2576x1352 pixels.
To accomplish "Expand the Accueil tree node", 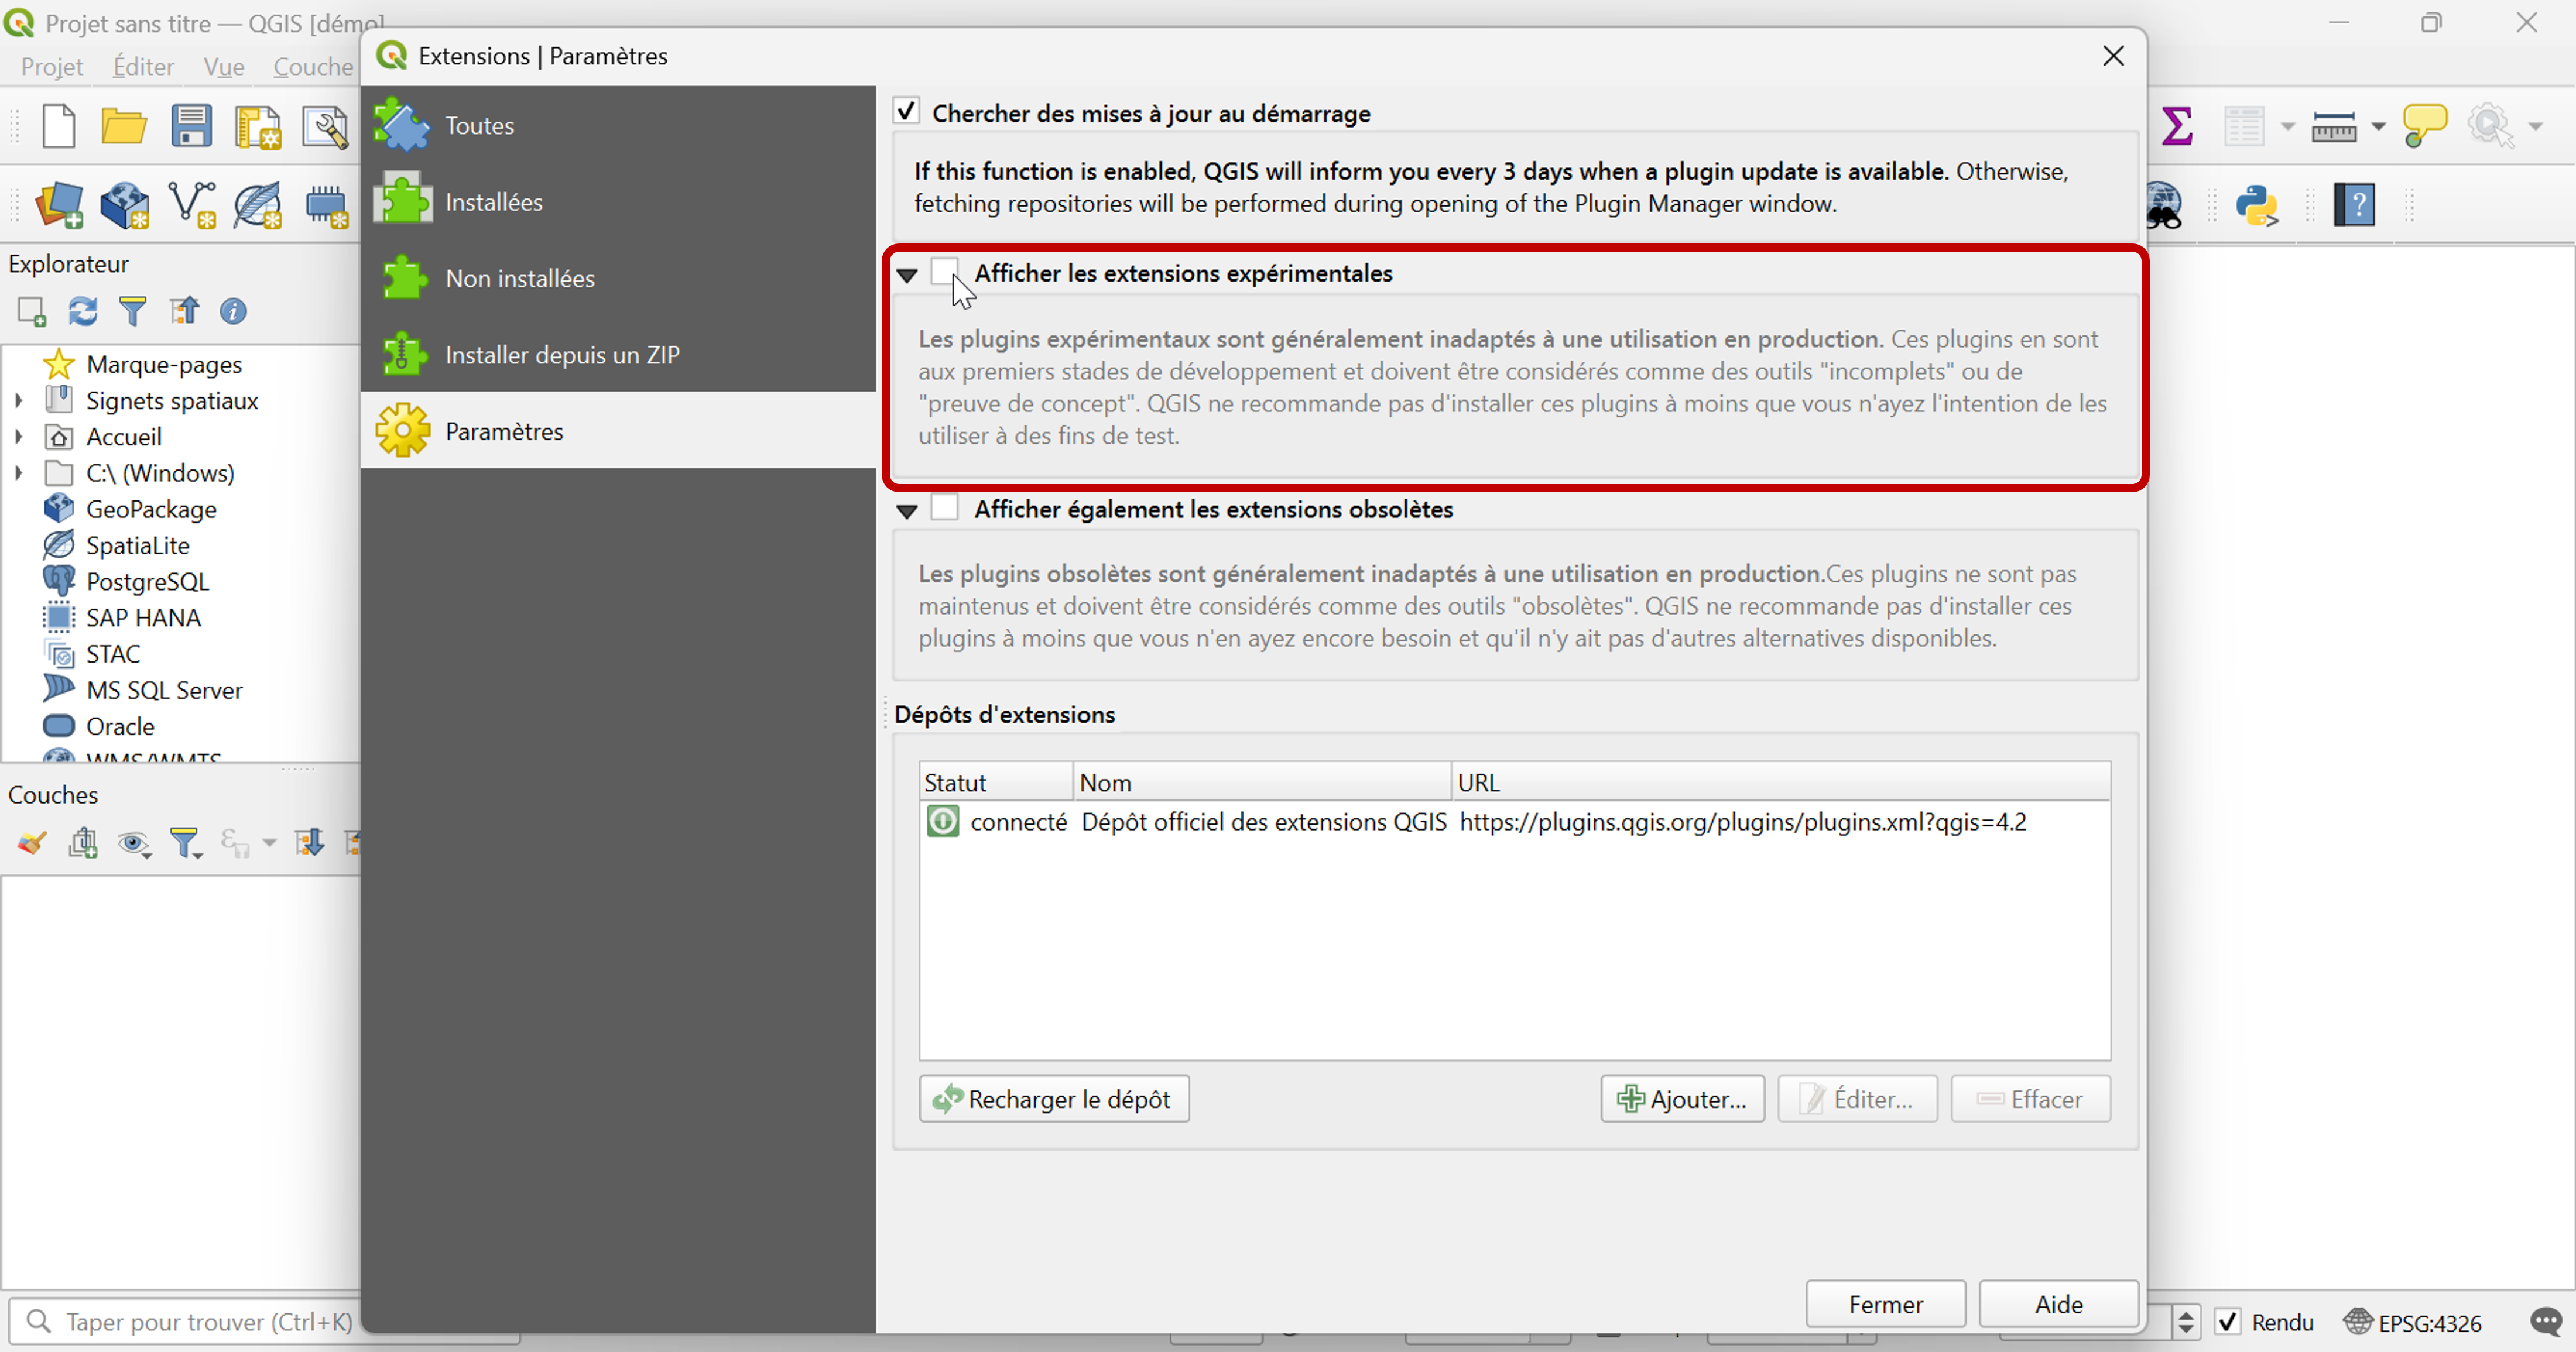I will 18,436.
